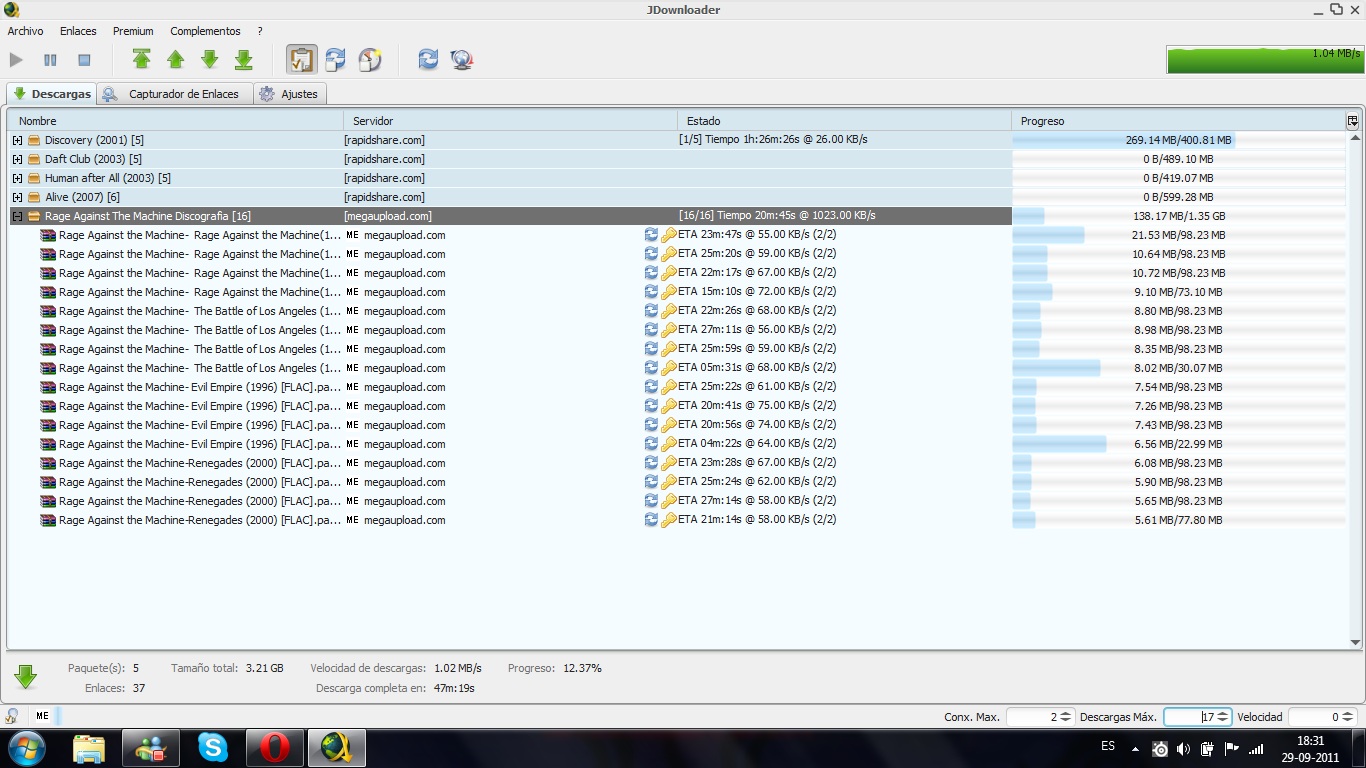1366x768 pixels.
Task: Expand the Discovery (2001) package
Action: [17, 141]
